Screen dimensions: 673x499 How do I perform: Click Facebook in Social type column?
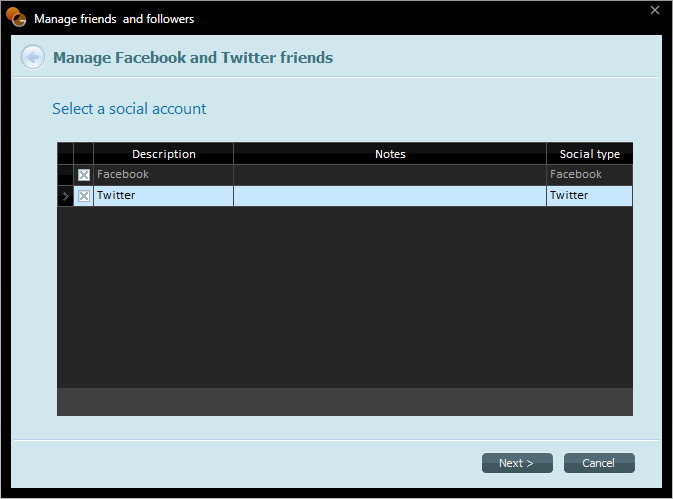[590, 175]
